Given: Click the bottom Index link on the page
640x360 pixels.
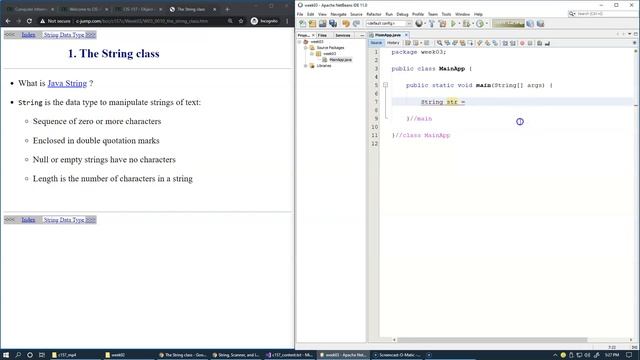Looking at the screenshot, I should [x=28, y=220].
